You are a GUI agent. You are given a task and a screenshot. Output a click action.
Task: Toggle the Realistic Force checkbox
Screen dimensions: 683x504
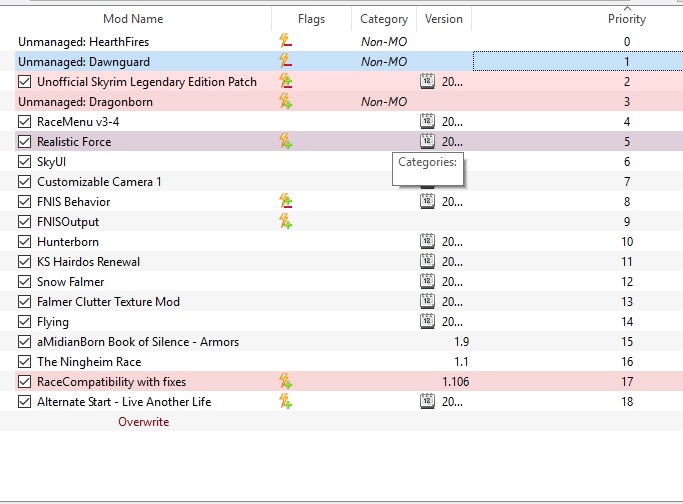click(x=24, y=142)
